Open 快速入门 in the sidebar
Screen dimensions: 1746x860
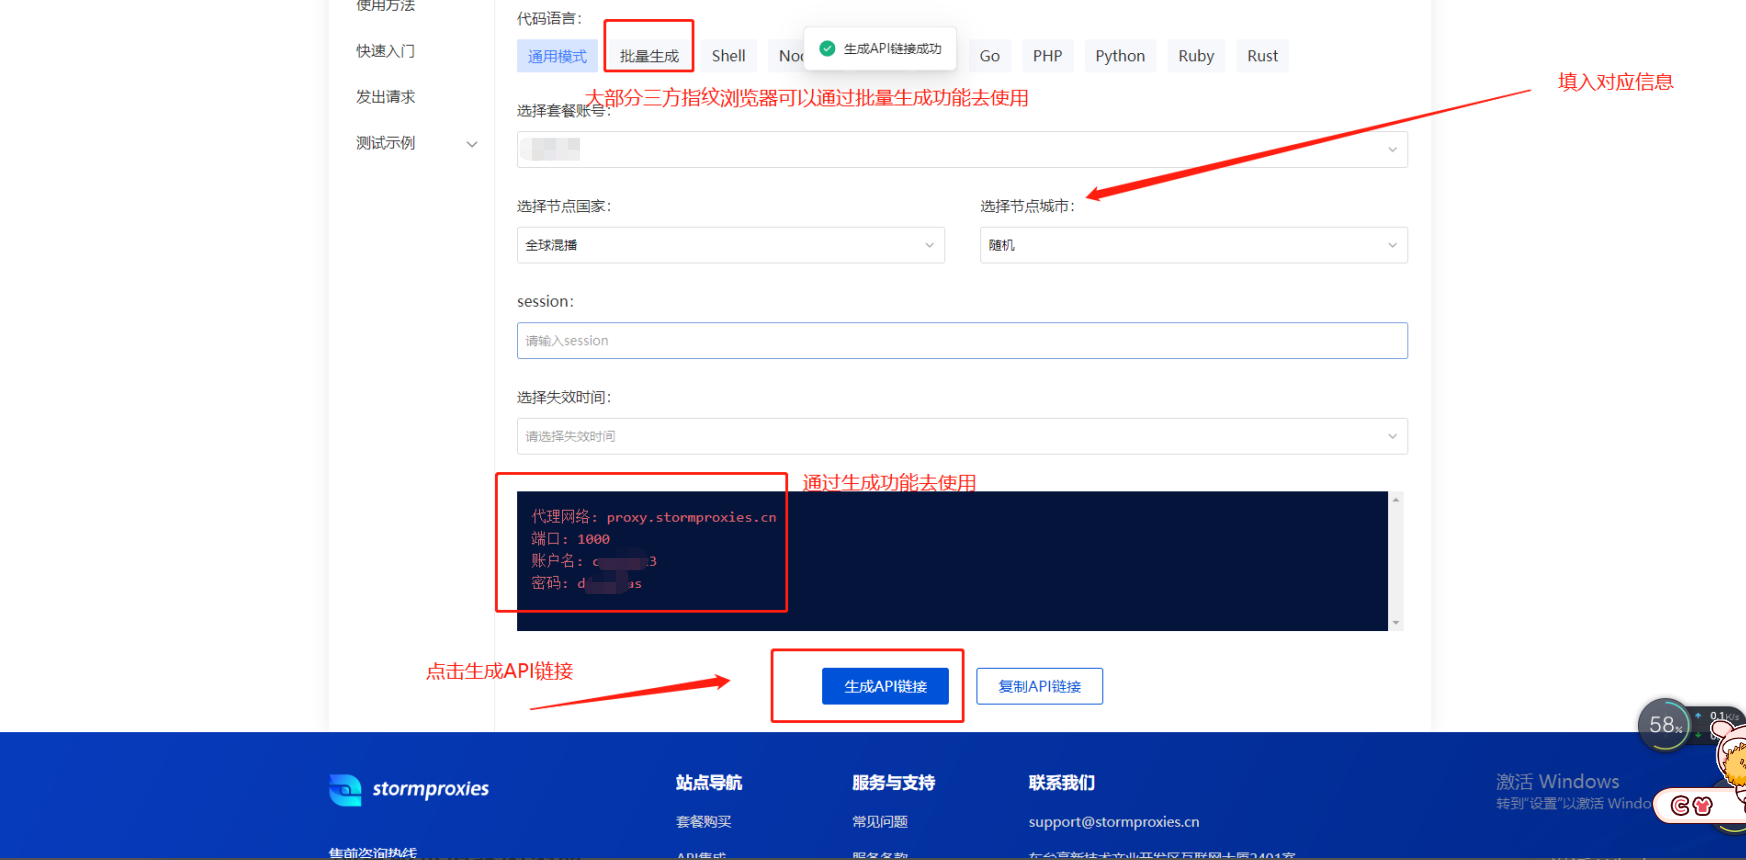pyautogui.click(x=385, y=51)
